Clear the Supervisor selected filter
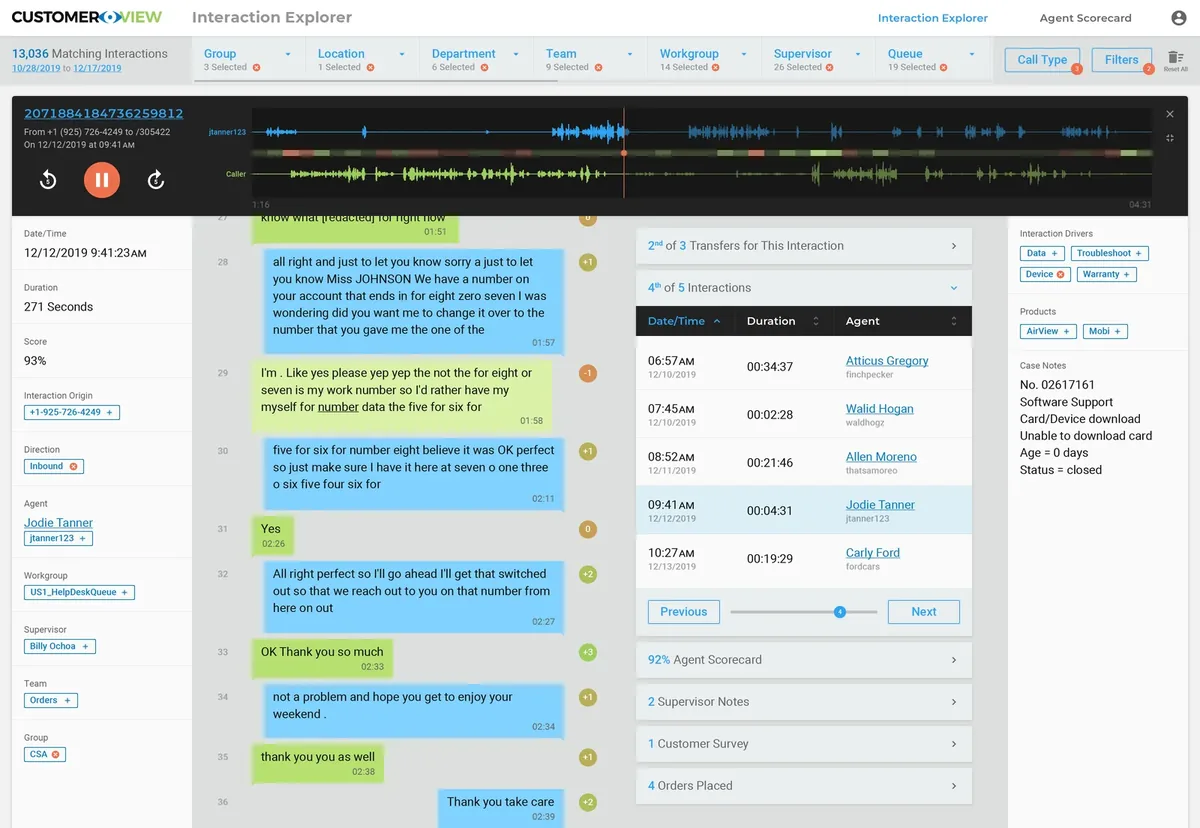The width and height of the screenshot is (1200, 828). 830,68
